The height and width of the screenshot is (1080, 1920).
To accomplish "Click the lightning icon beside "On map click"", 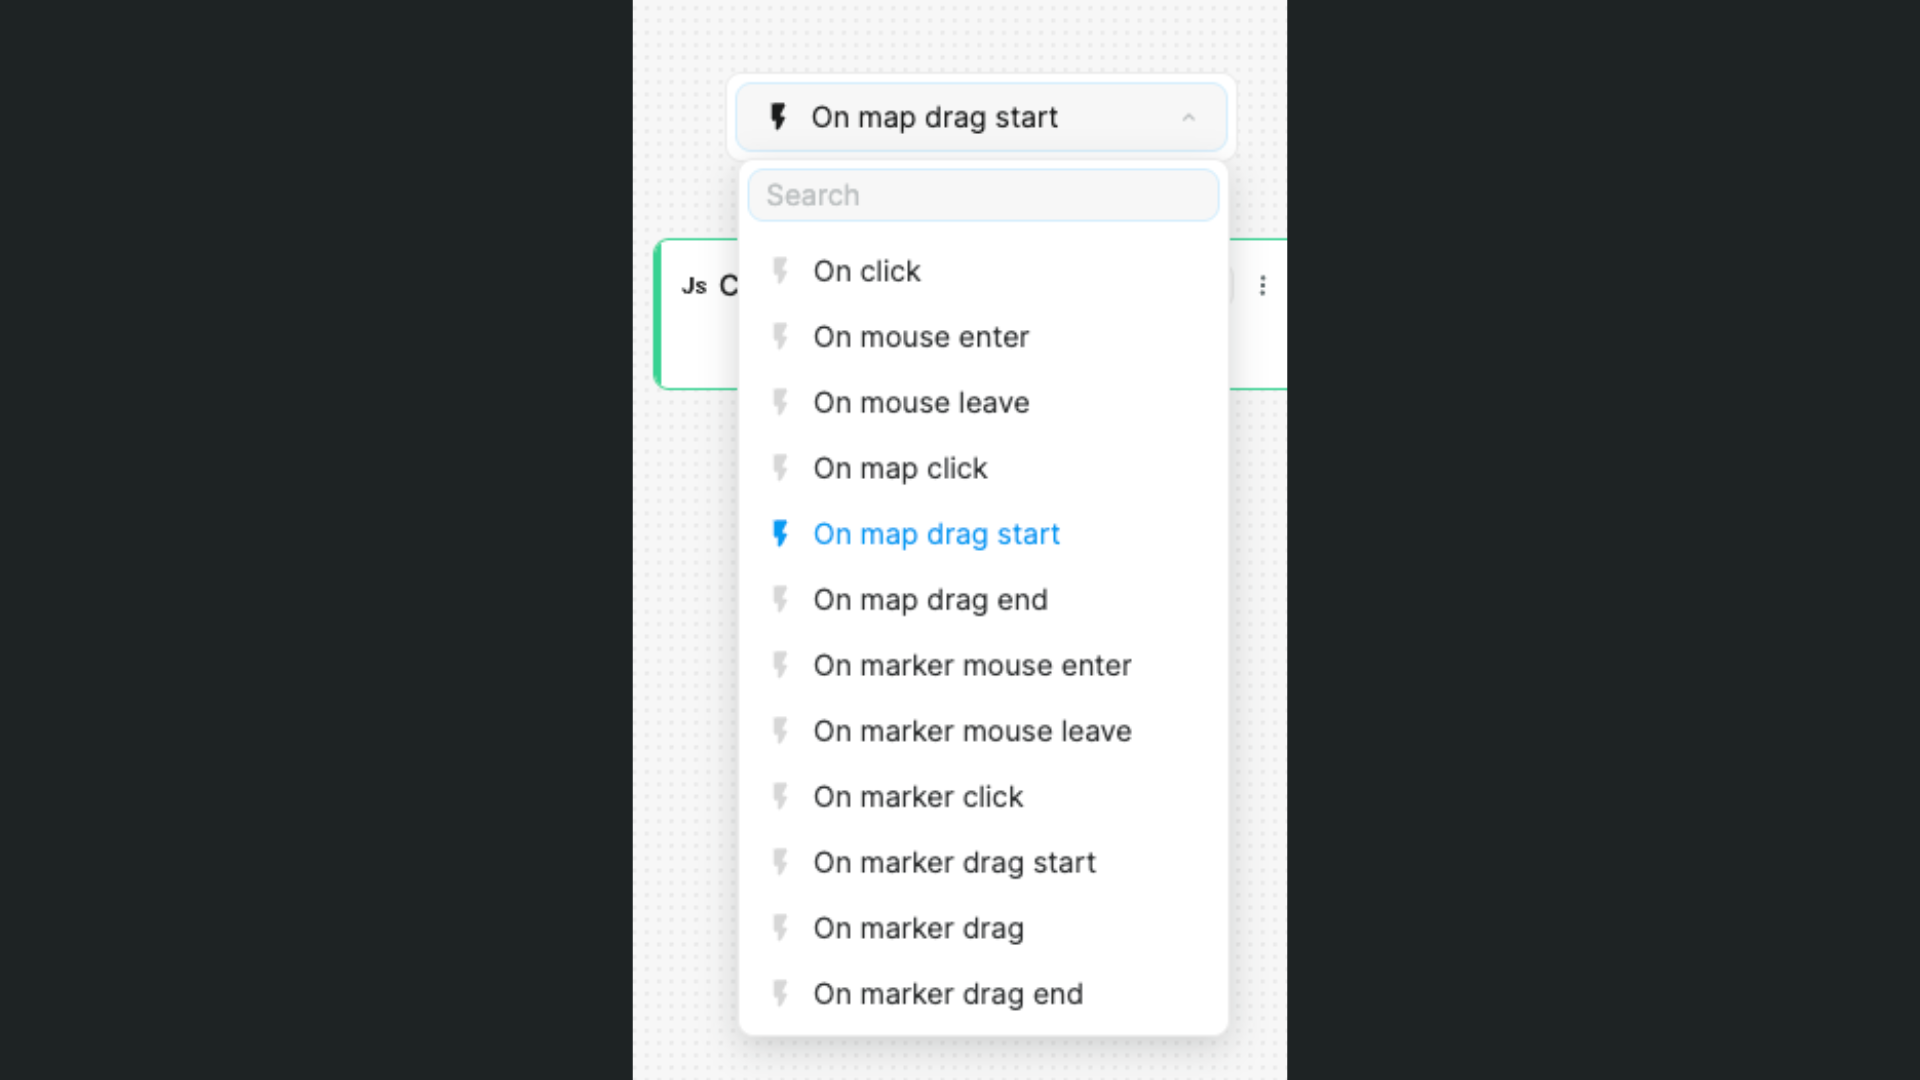I will [781, 468].
